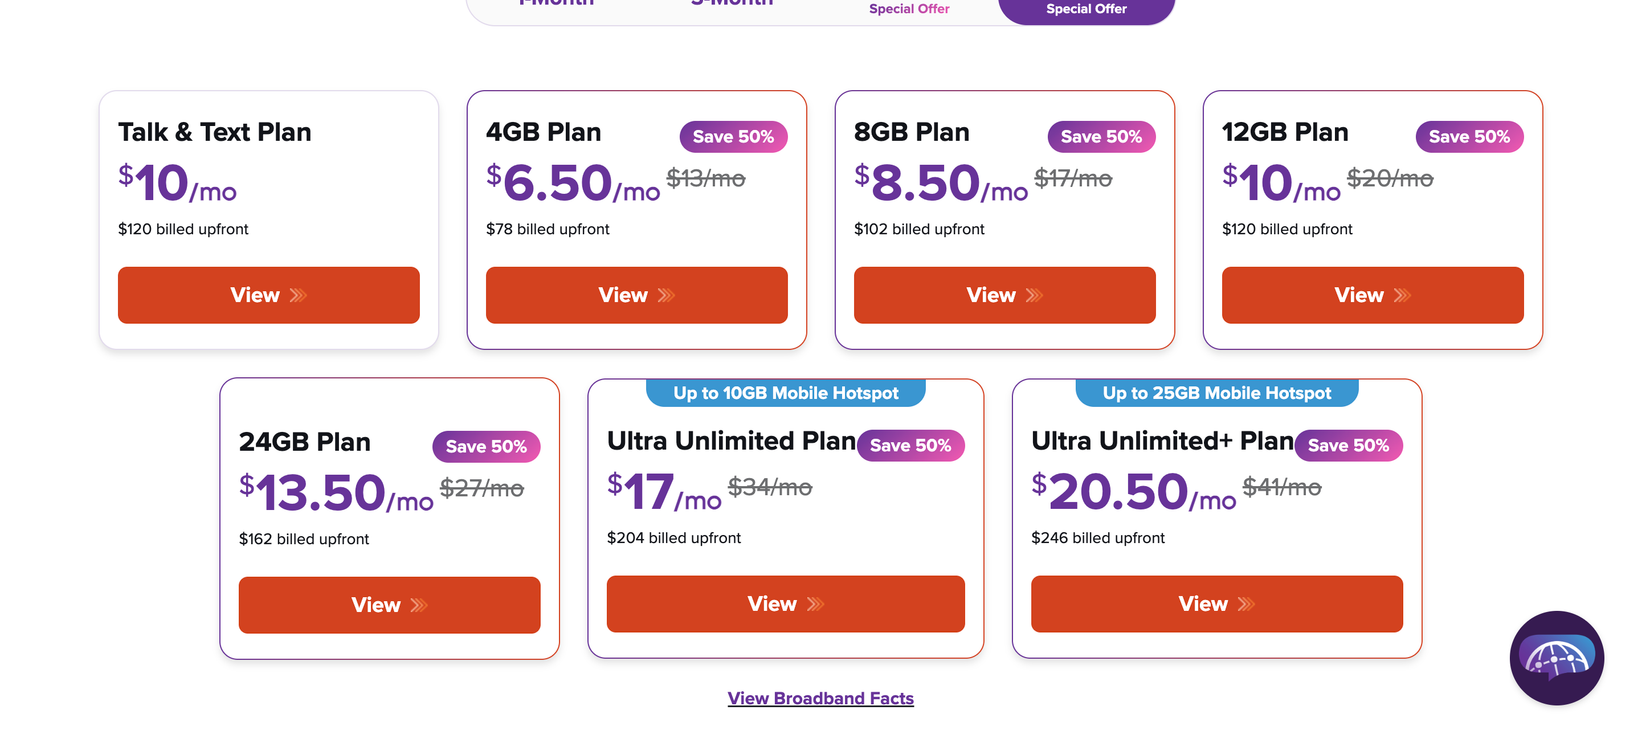
Task: Click the Save 50% badge on 4GB Plan
Action: [x=733, y=137]
